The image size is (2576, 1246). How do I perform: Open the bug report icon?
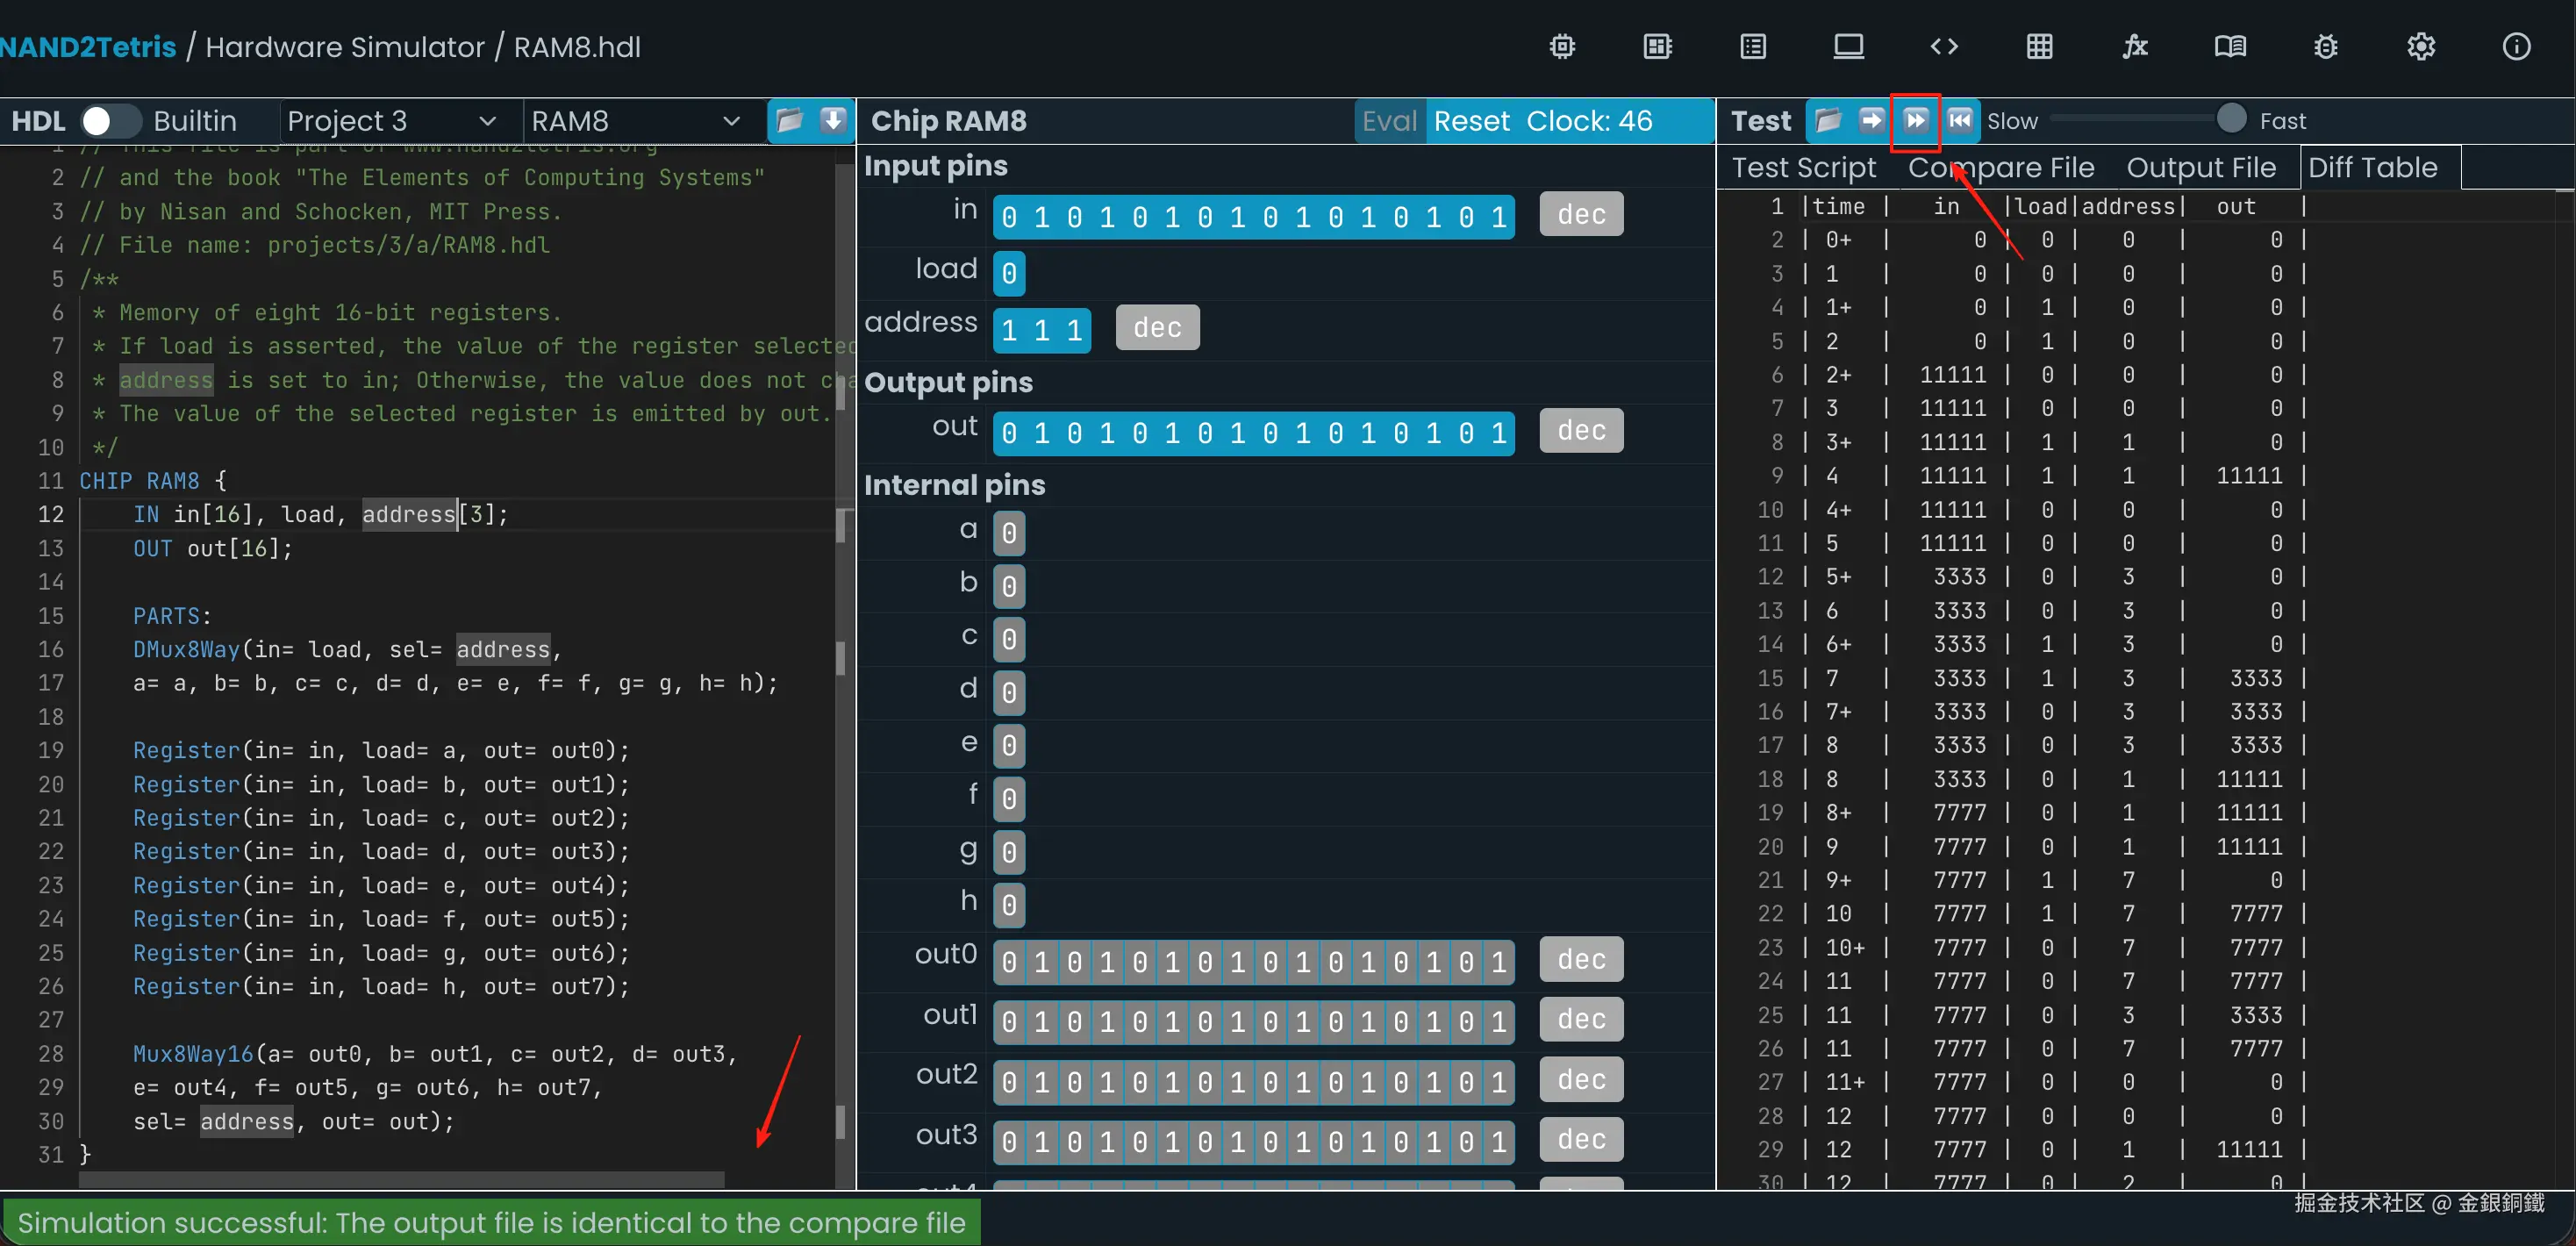(x=2326, y=46)
